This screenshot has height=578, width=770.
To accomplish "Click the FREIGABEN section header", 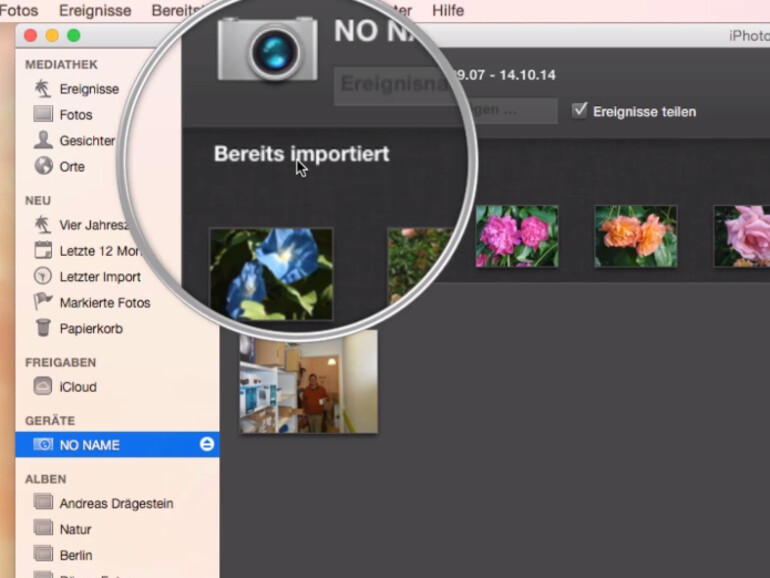I will click(60, 362).
